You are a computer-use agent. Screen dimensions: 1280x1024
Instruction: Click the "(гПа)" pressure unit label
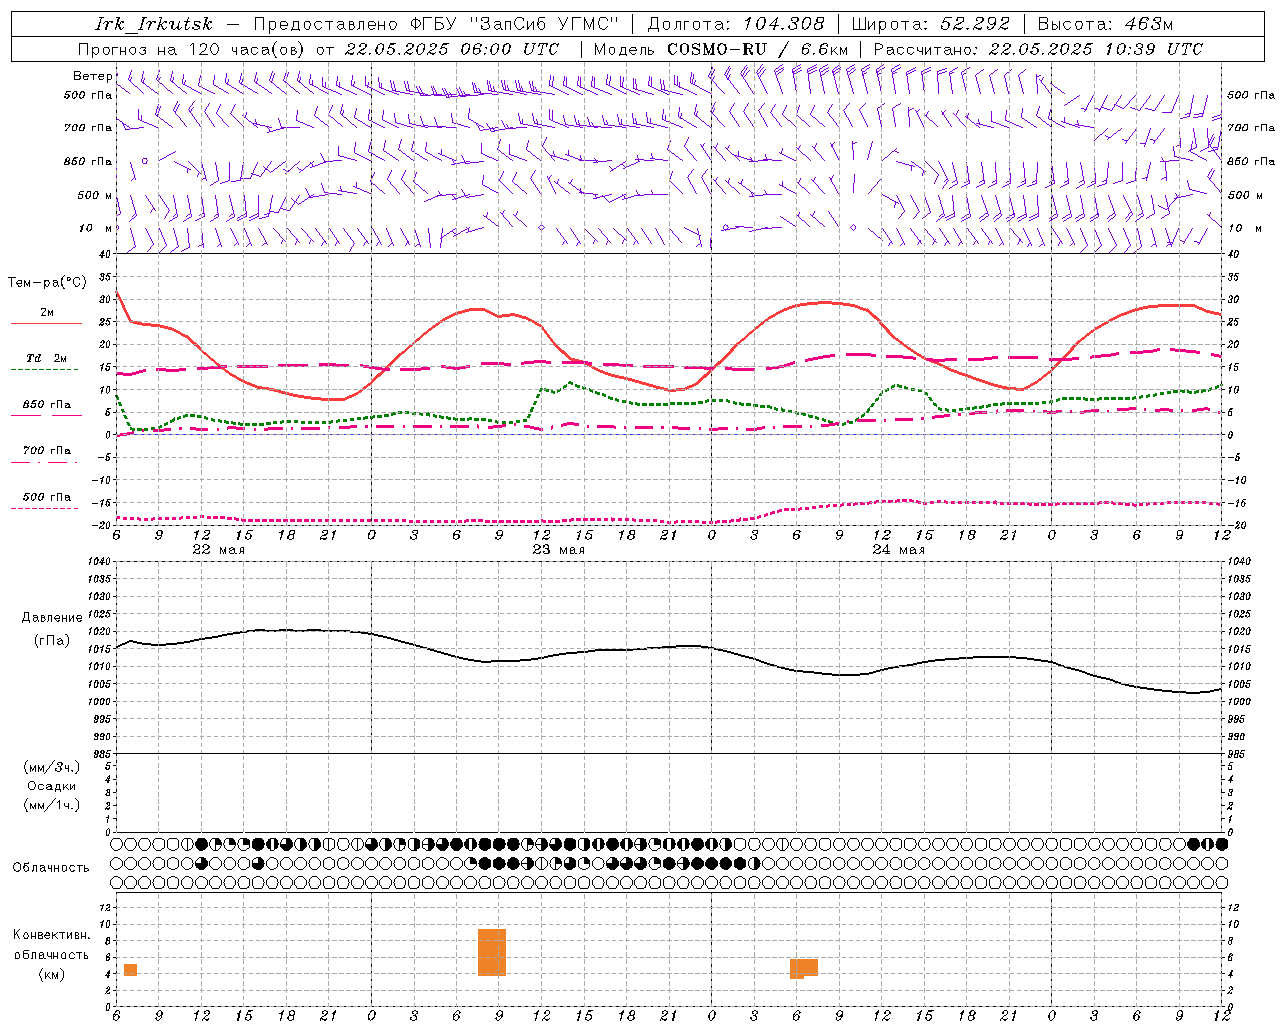[x=52, y=641]
